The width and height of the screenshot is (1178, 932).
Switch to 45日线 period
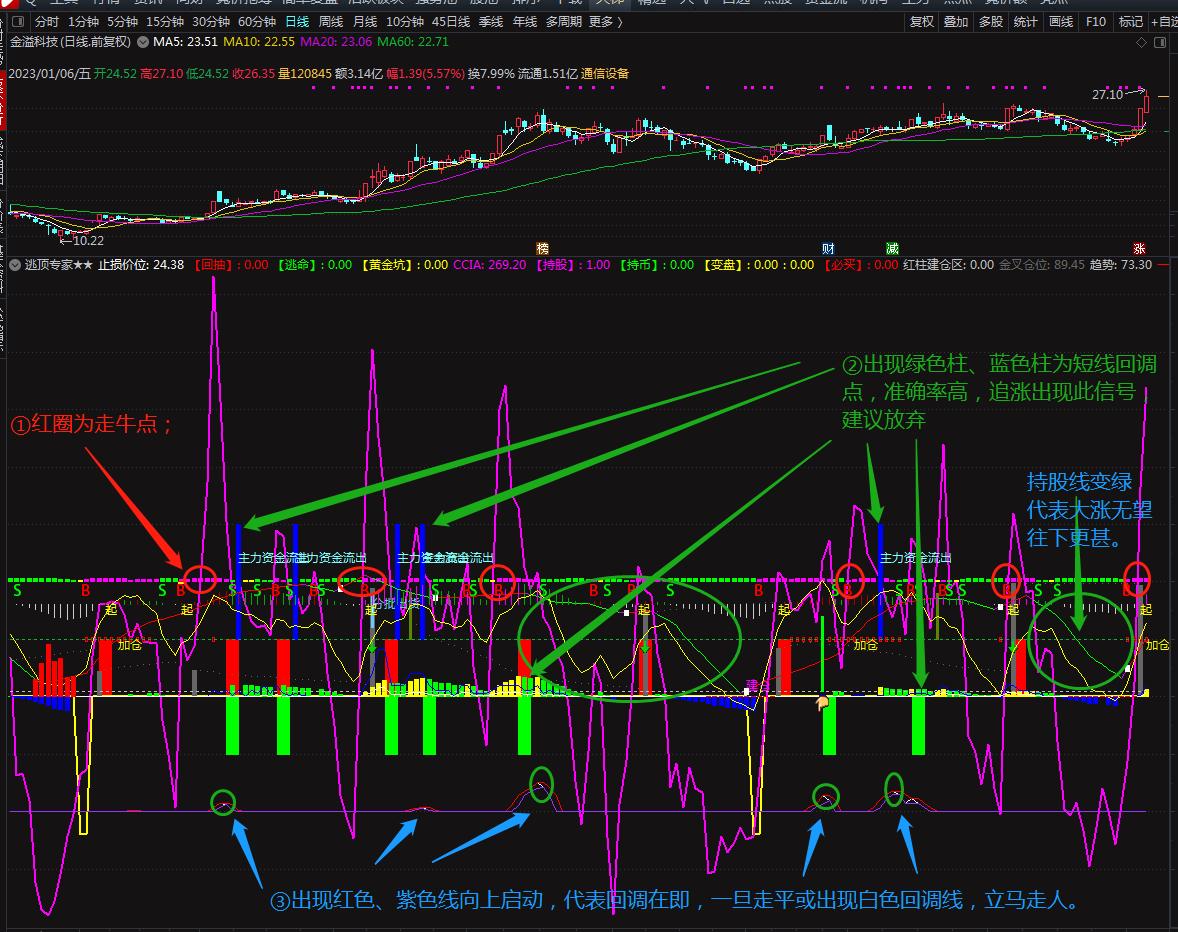[x=451, y=22]
